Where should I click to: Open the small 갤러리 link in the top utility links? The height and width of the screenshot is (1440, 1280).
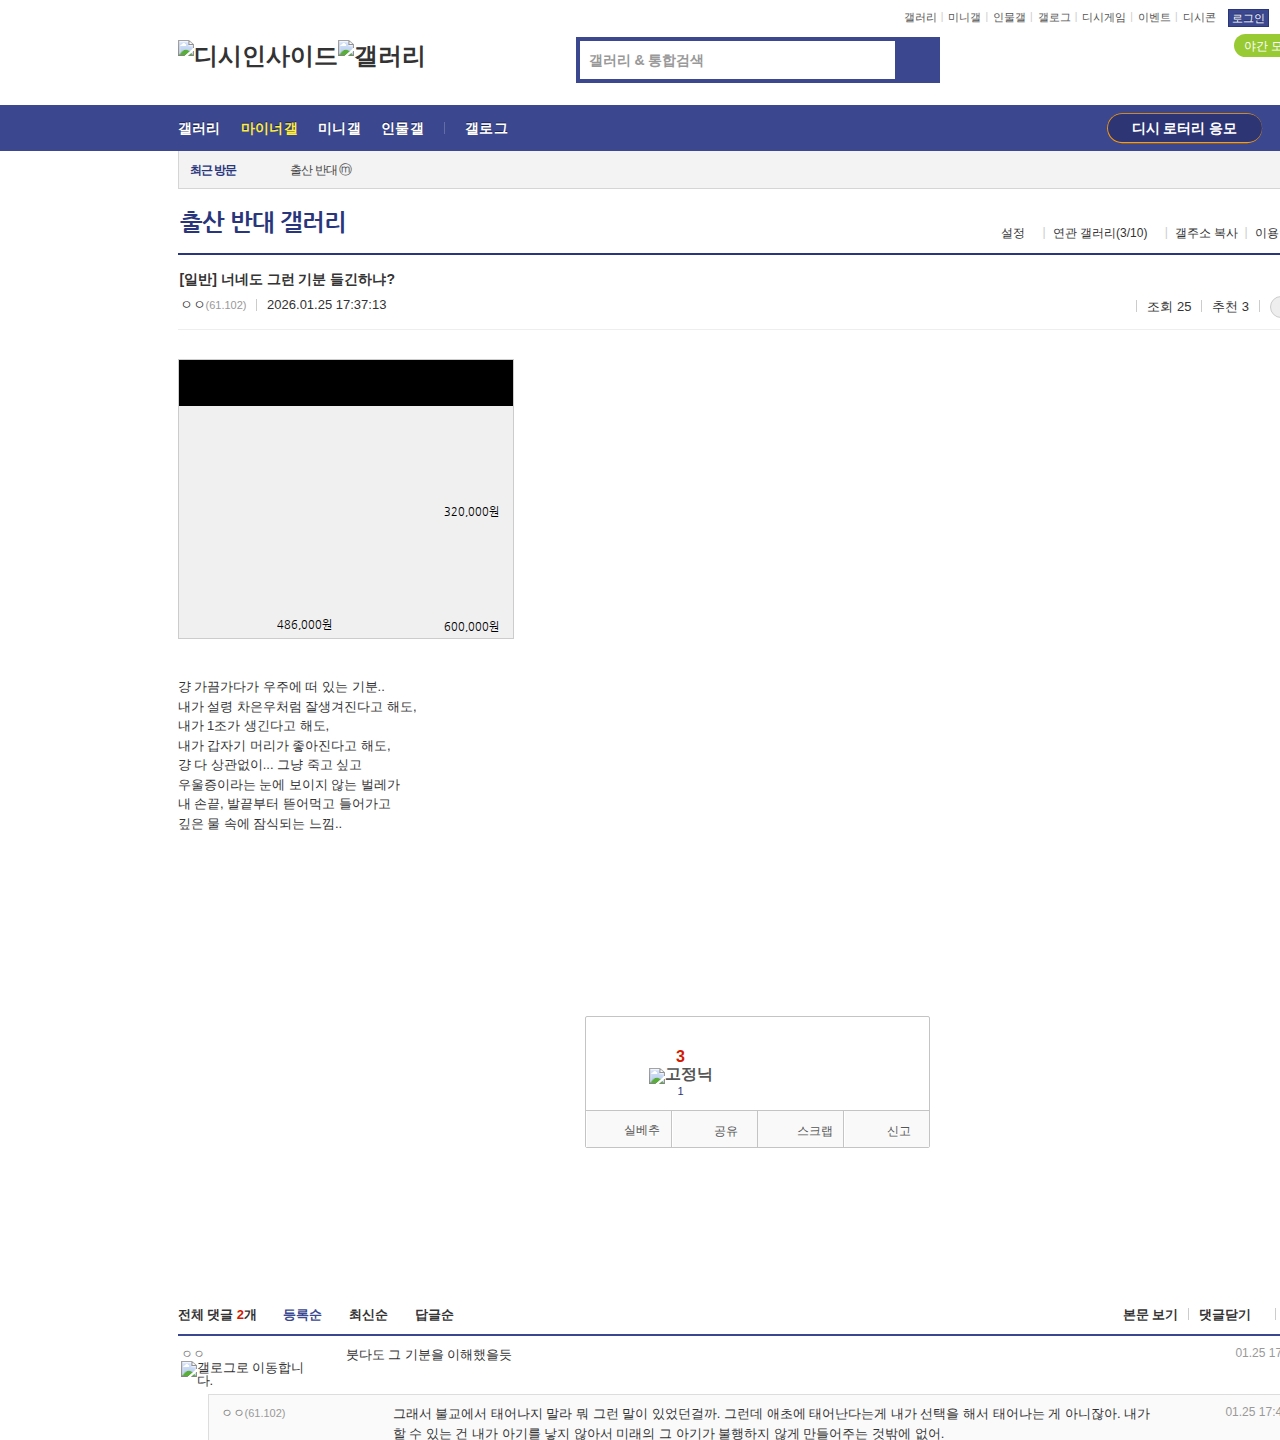[920, 17]
